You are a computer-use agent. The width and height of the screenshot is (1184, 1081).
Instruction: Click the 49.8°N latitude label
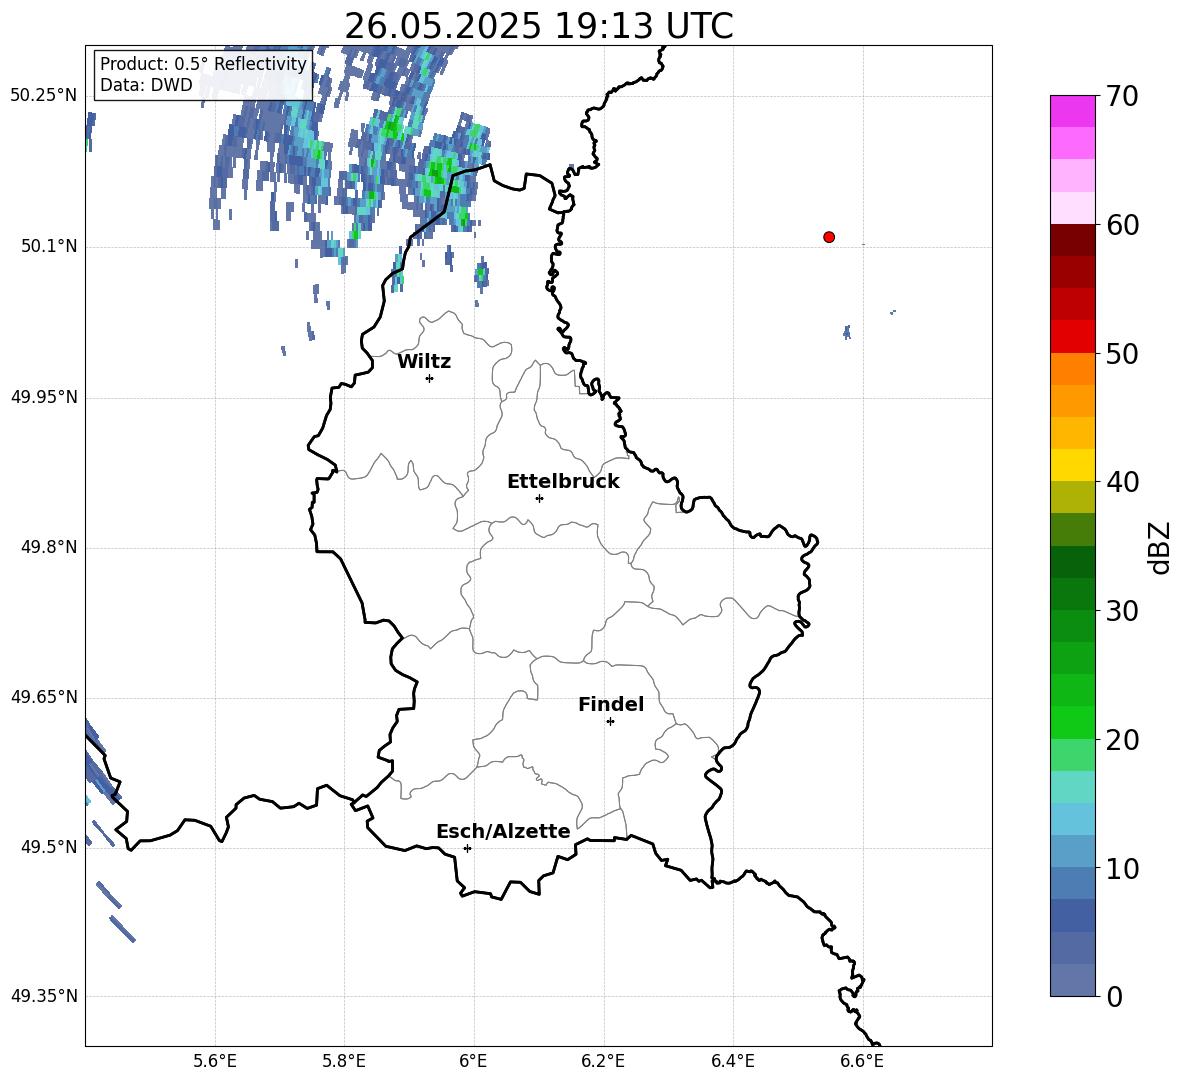pyautogui.click(x=49, y=547)
